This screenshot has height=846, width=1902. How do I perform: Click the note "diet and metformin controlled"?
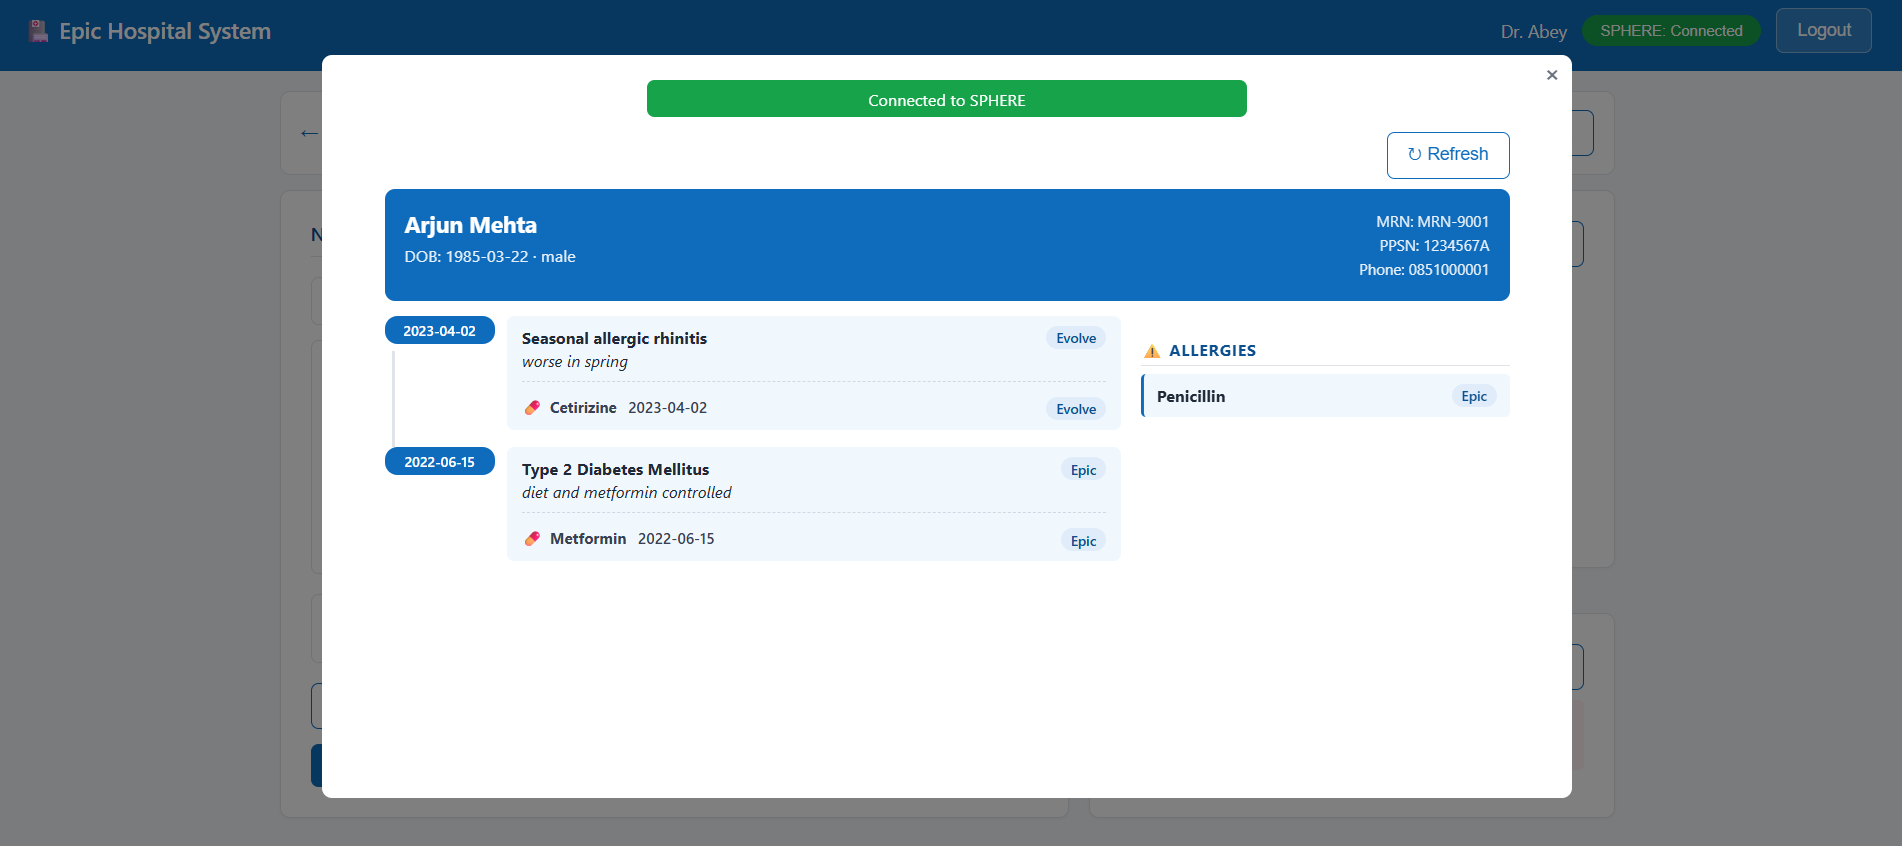click(x=627, y=493)
